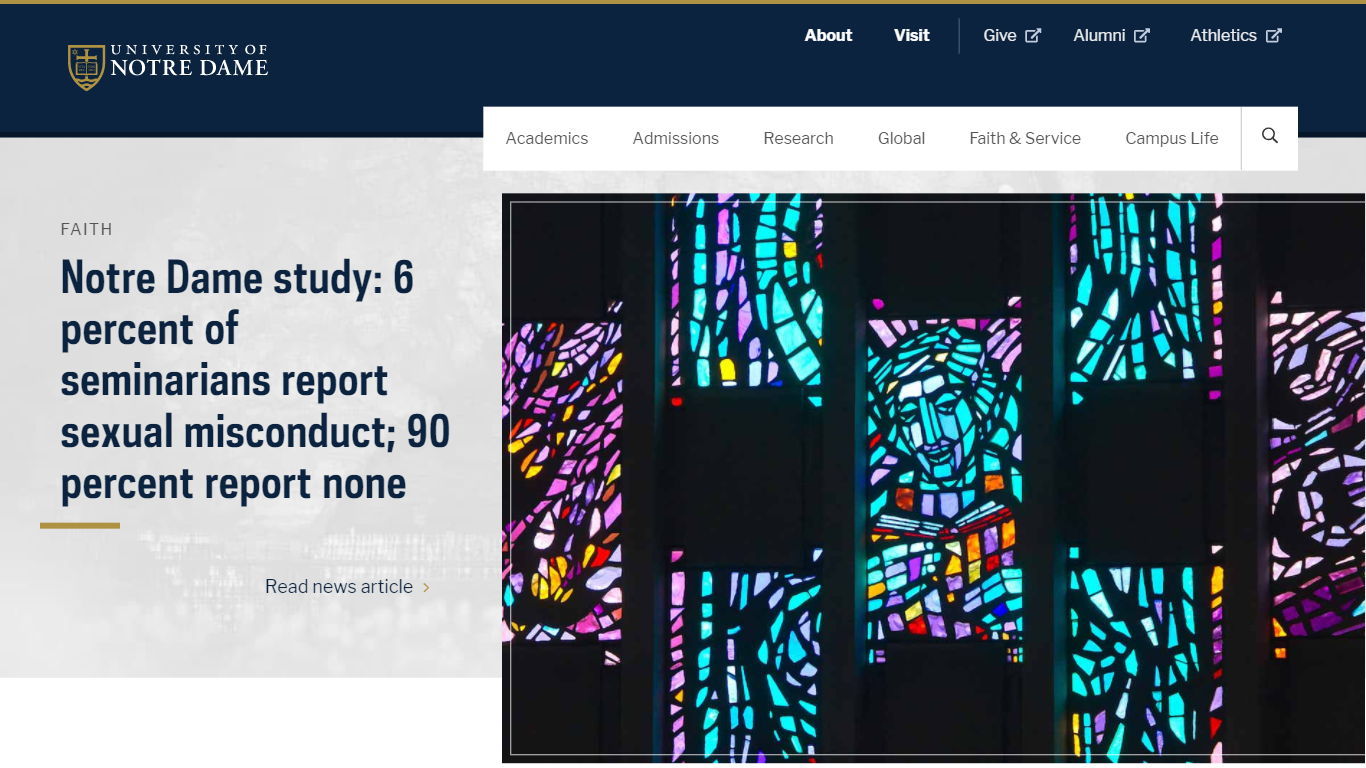Open the Research navigation item
The width and height of the screenshot is (1366, 768).
click(x=798, y=138)
